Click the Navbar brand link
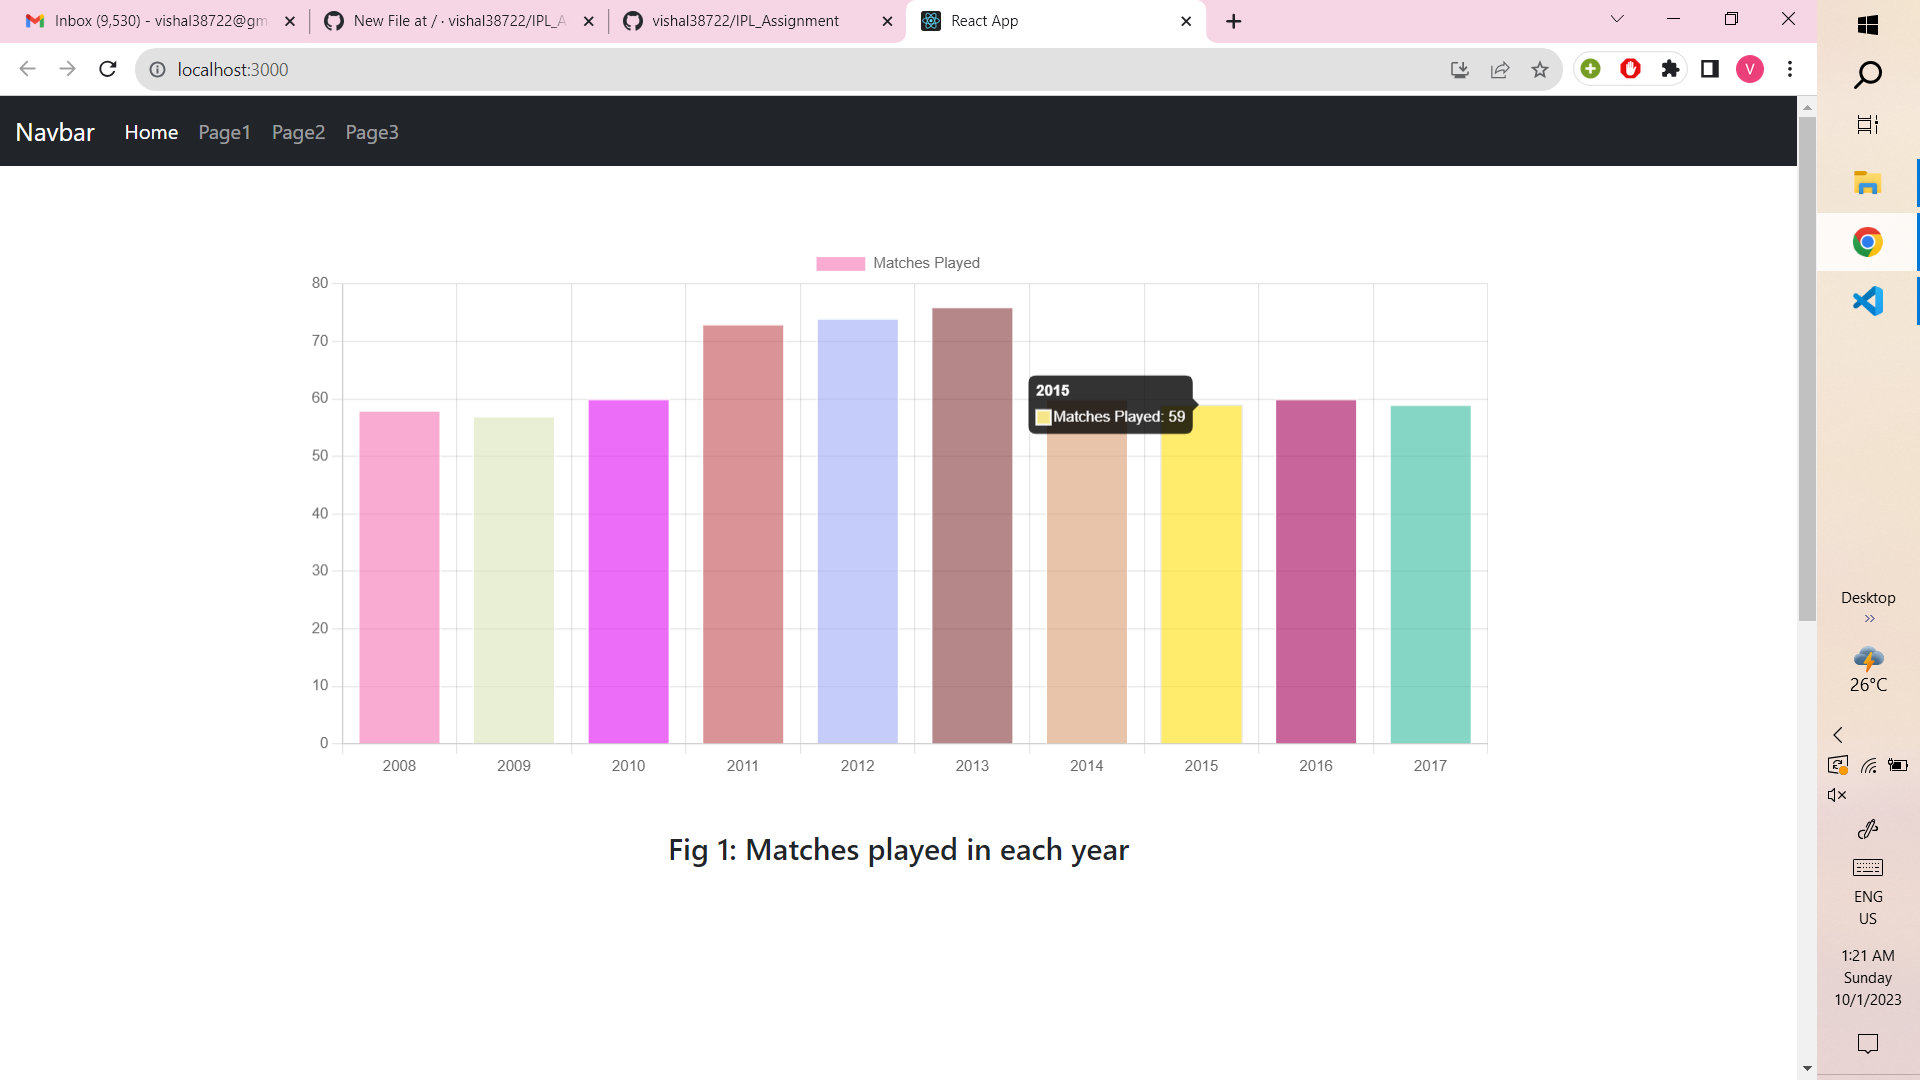Screen dimensions: 1920x1080 point(55,132)
